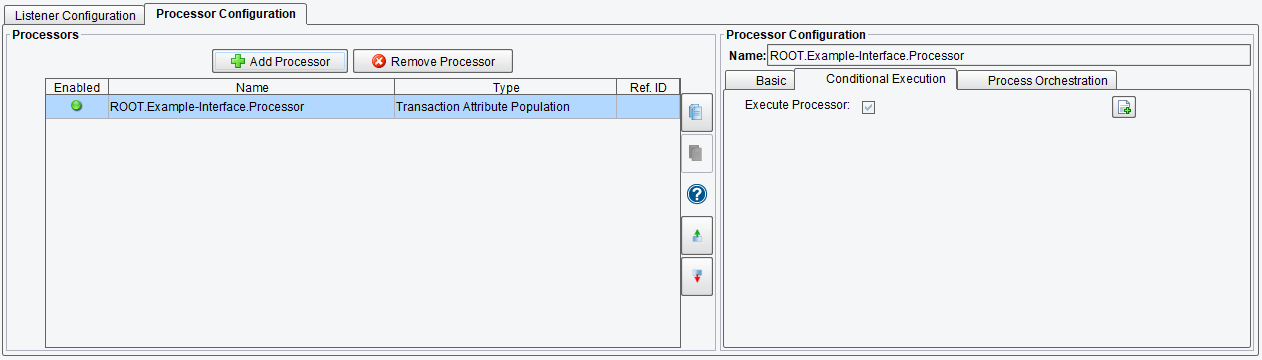Toggle the Execute Processor checkbox
The height and width of the screenshot is (360, 1262).
click(869, 107)
